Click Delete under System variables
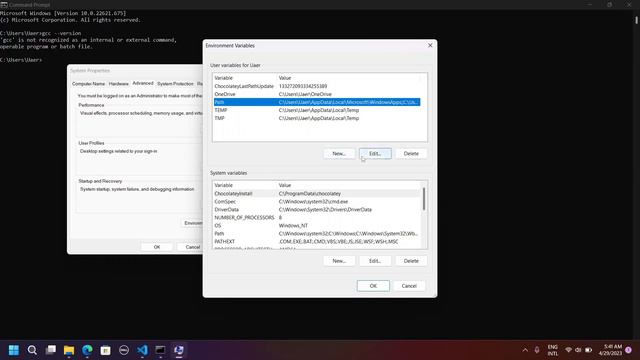640x360 pixels. pyautogui.click(x=411, y=261)
